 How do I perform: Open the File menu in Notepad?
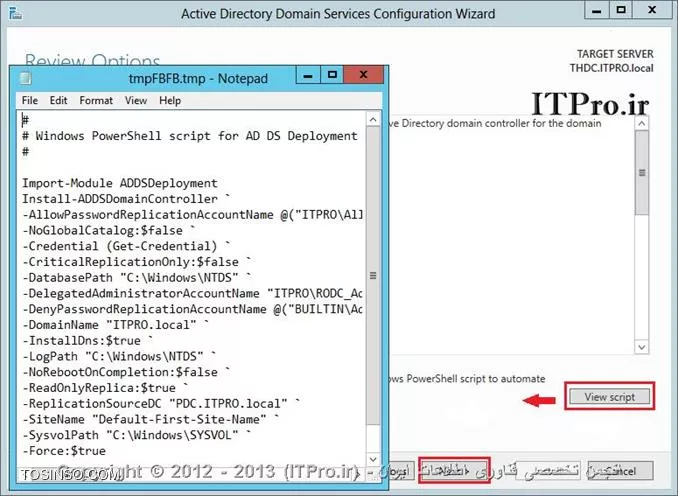30,101
